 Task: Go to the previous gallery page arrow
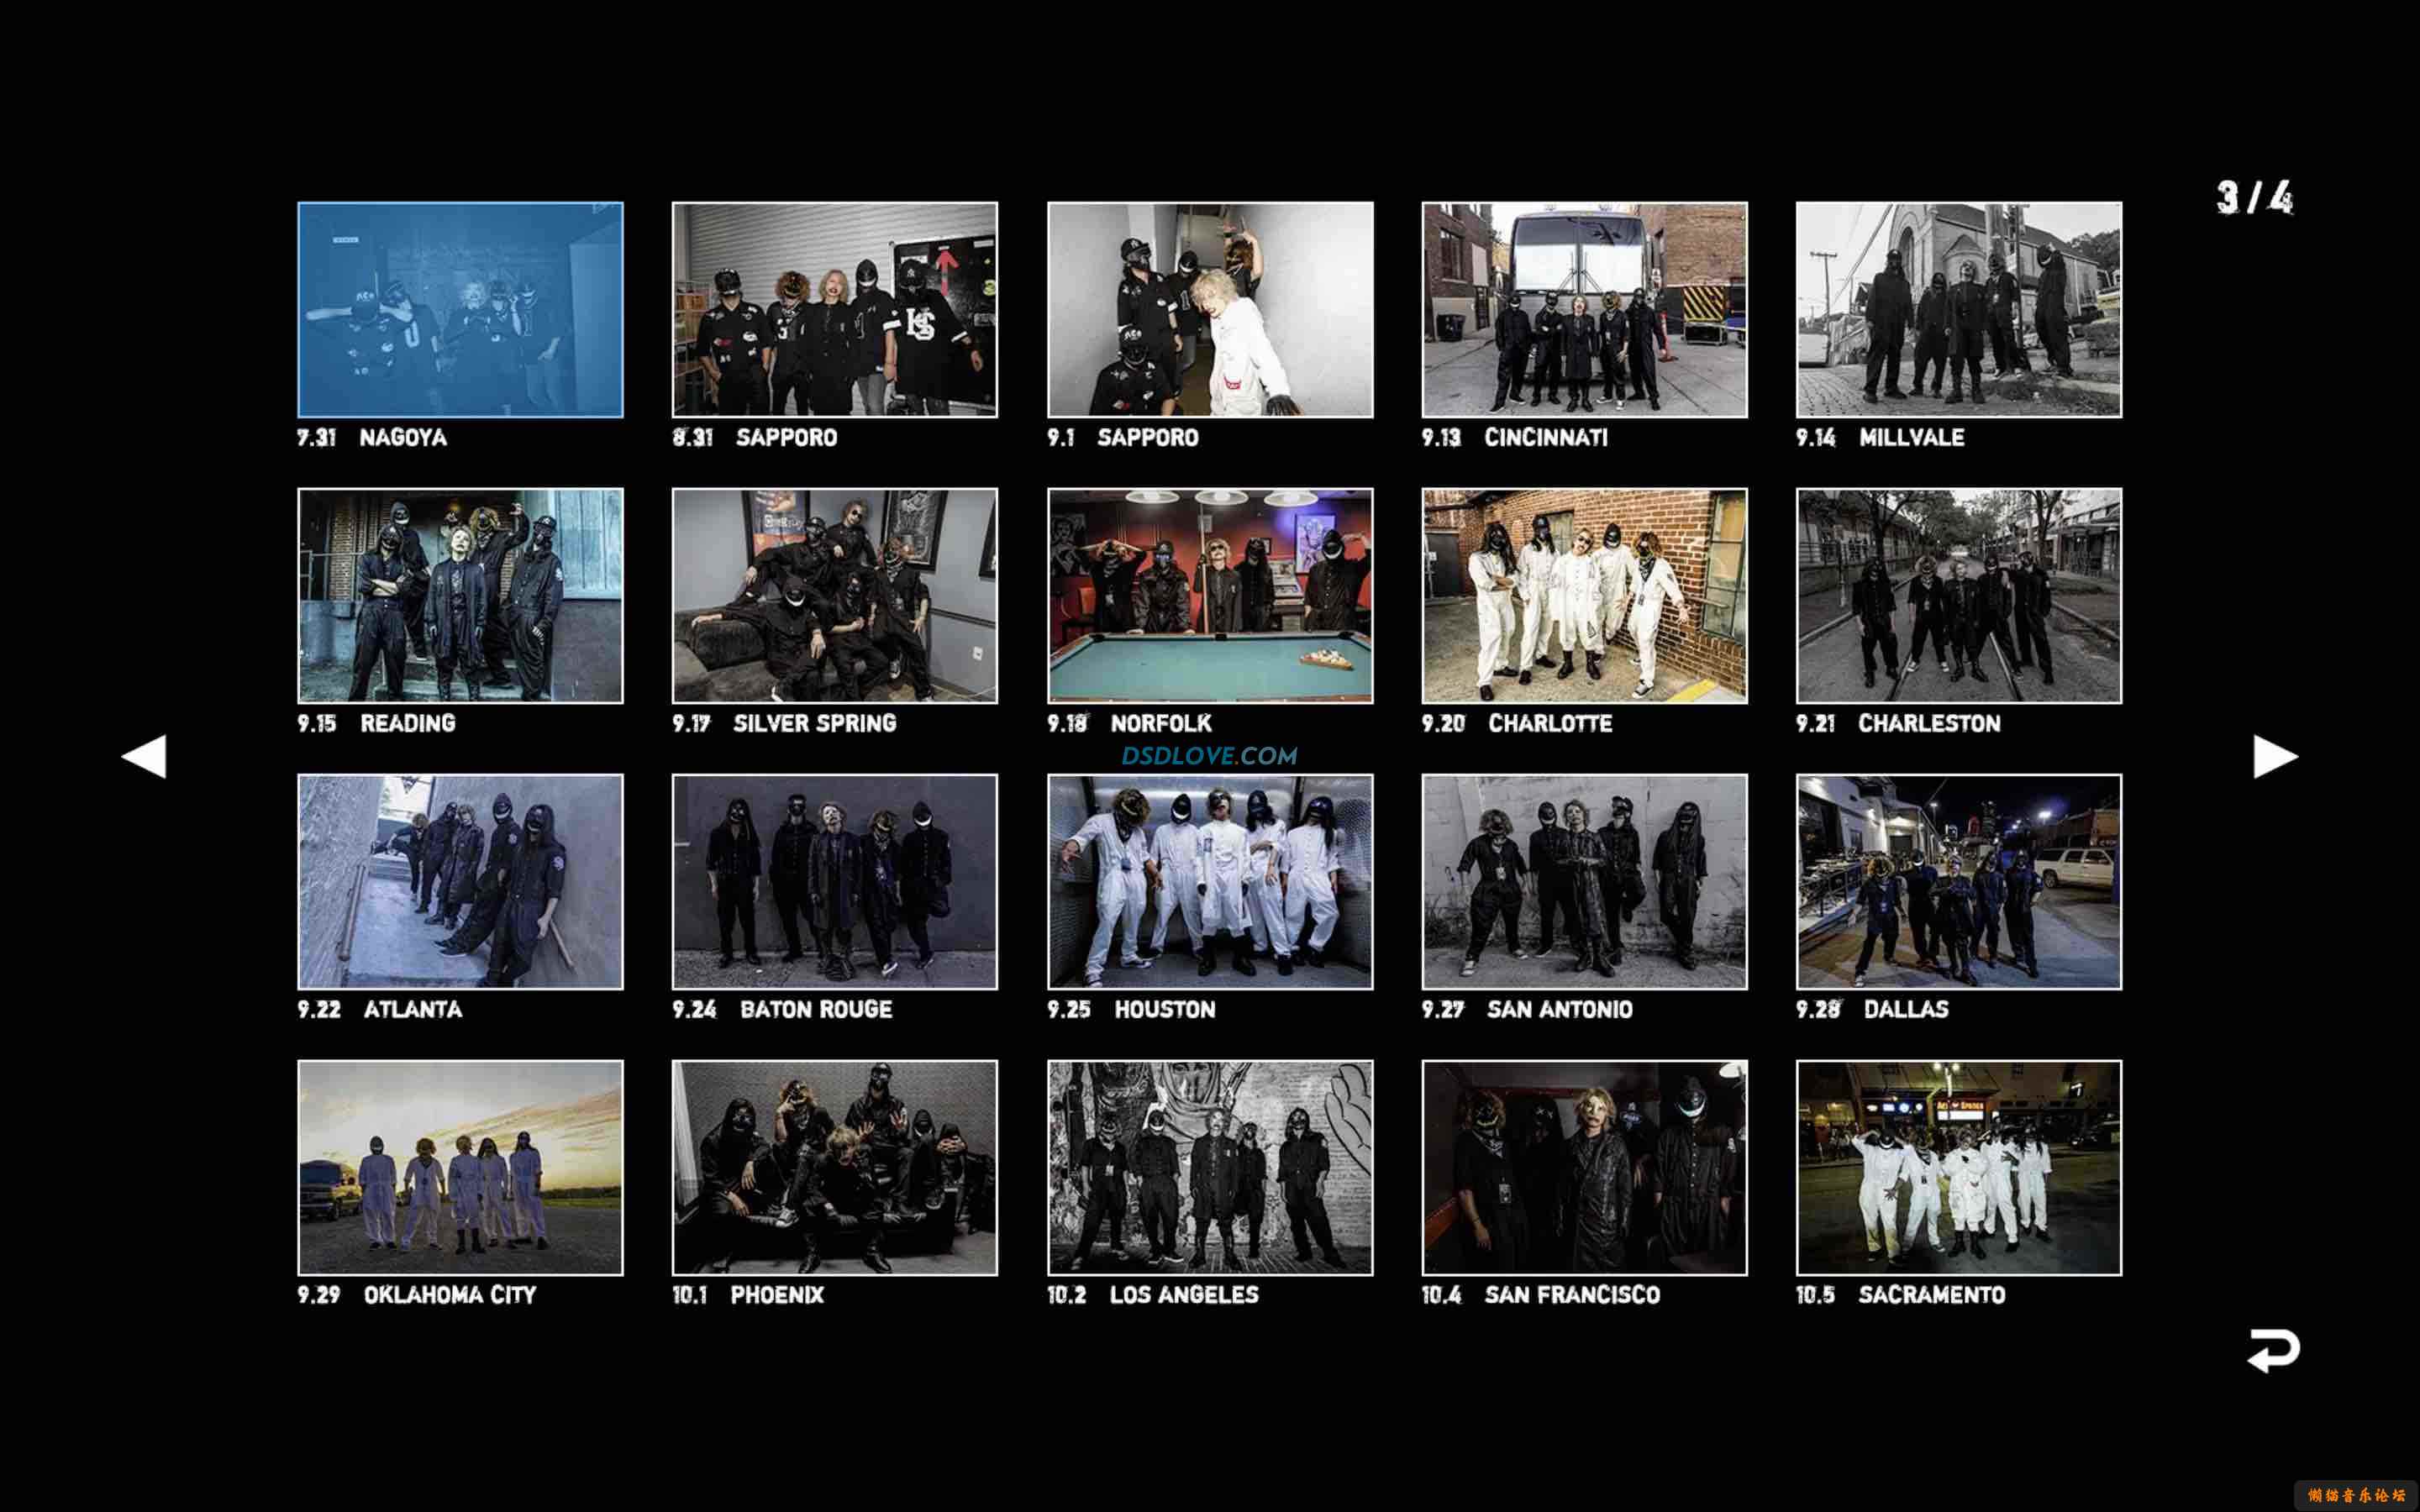pos(145,756)
